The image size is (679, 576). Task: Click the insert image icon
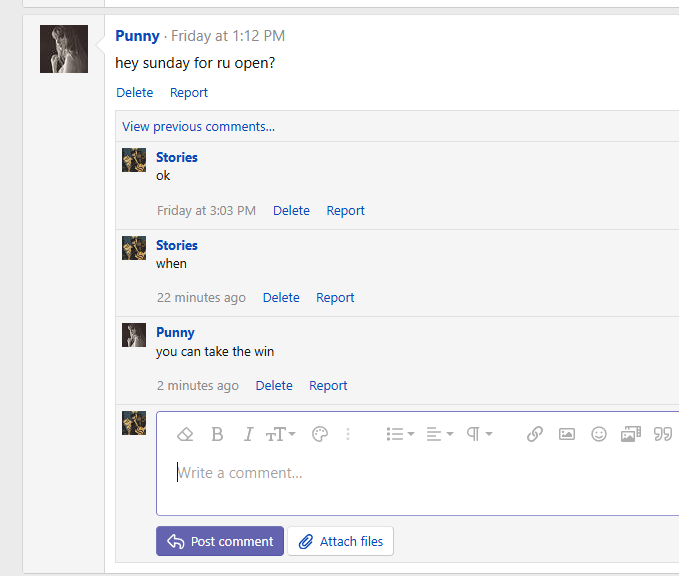coord(567,434)
